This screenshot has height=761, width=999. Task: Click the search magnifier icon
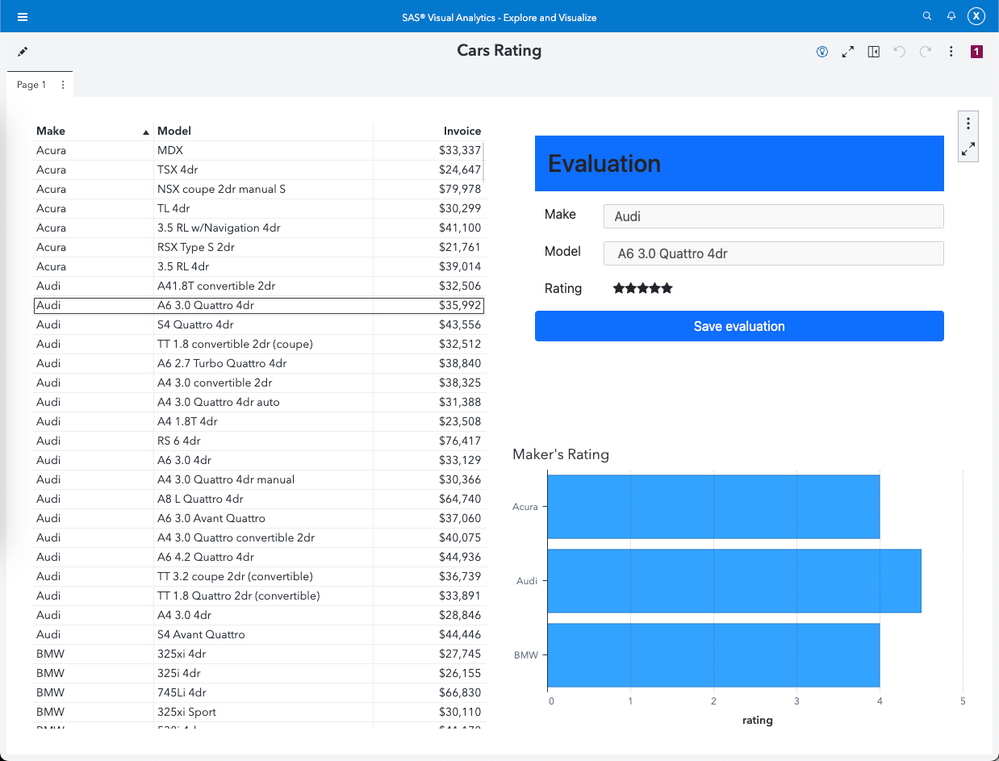927,17
